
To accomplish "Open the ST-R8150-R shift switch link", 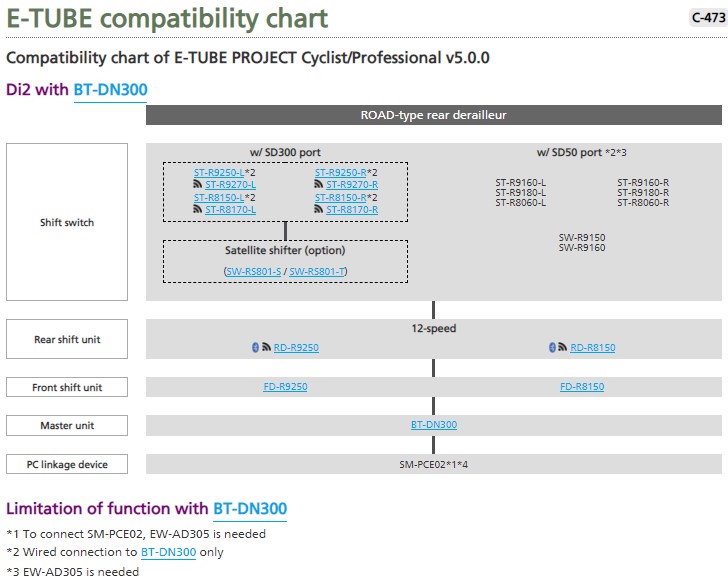I will (340, 198).
